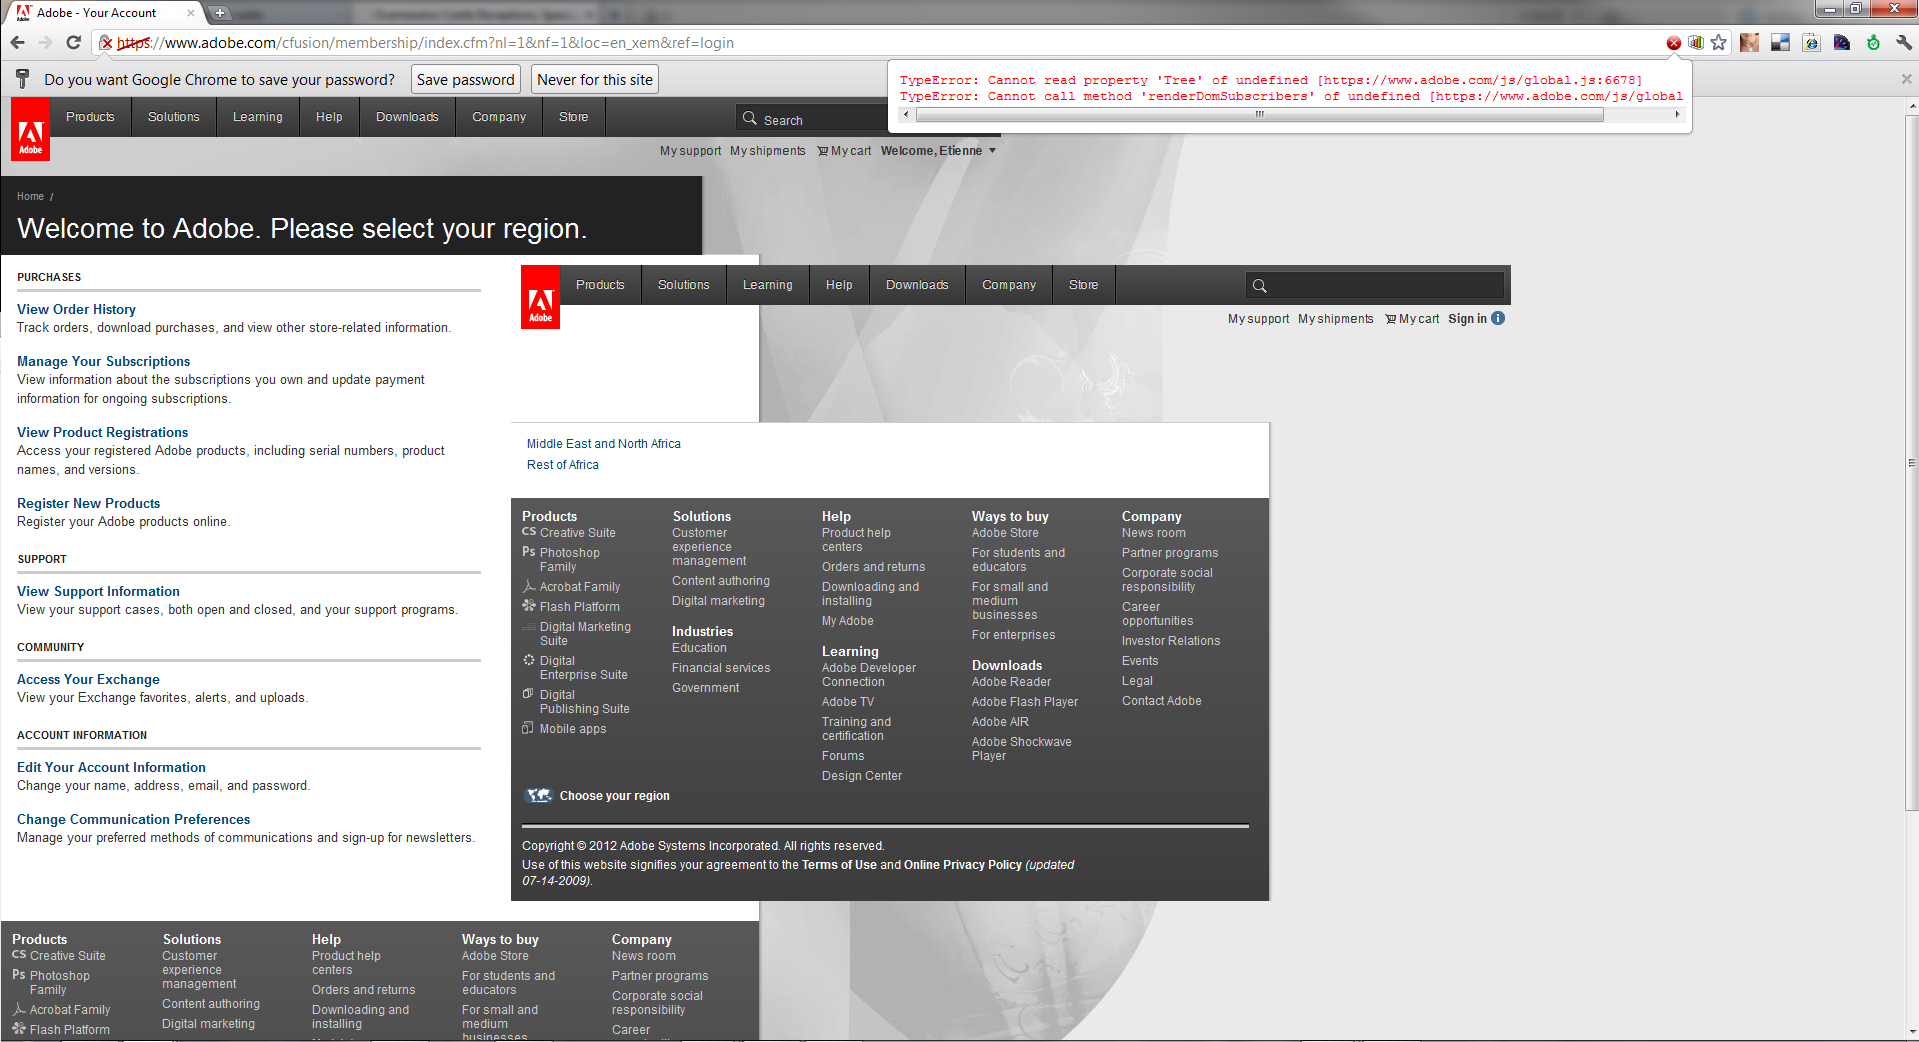Open View Order History link
The image size is (1919, 1042).
coord(76,310)
